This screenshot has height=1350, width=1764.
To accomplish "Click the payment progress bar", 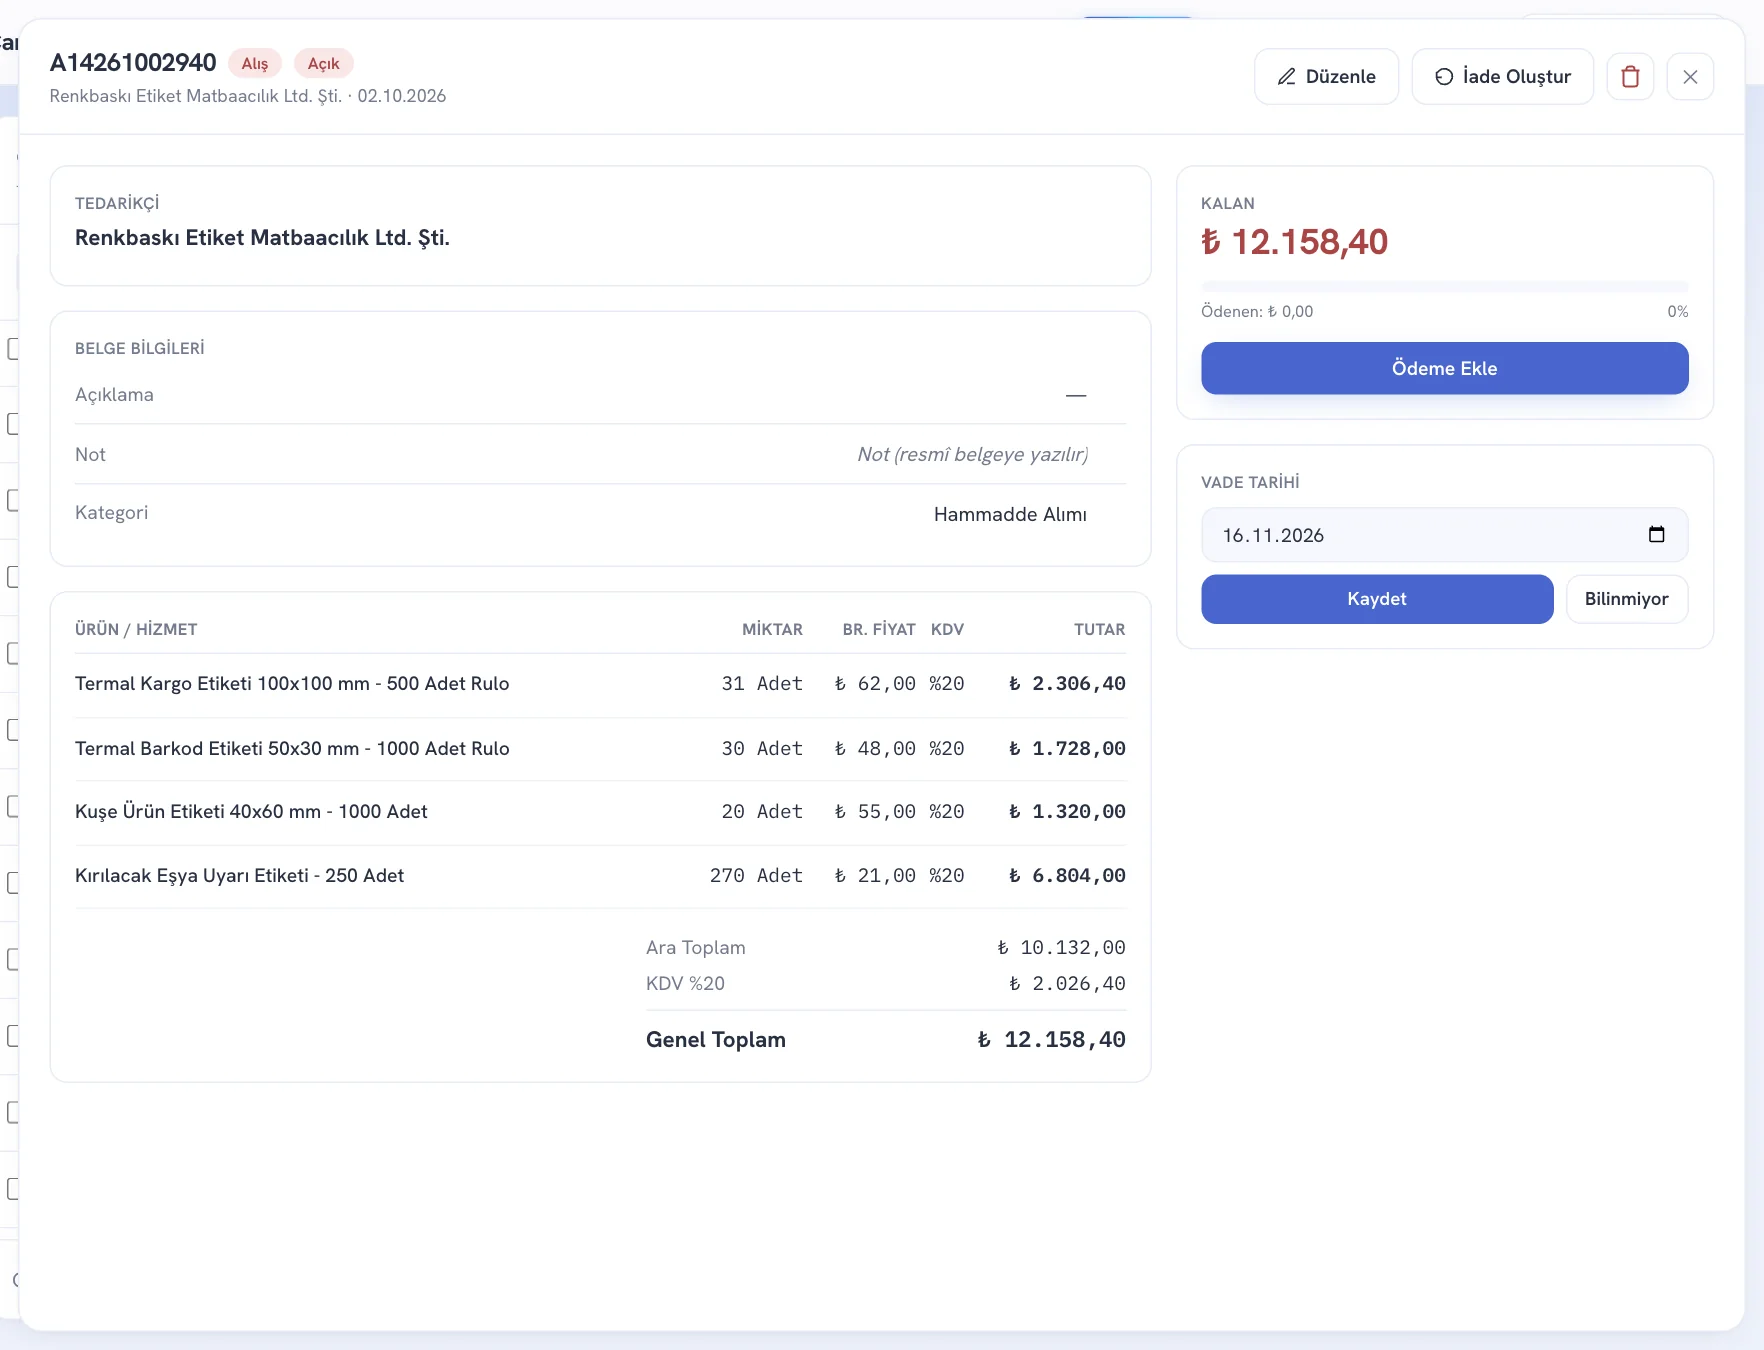I will pos(1444,287).
